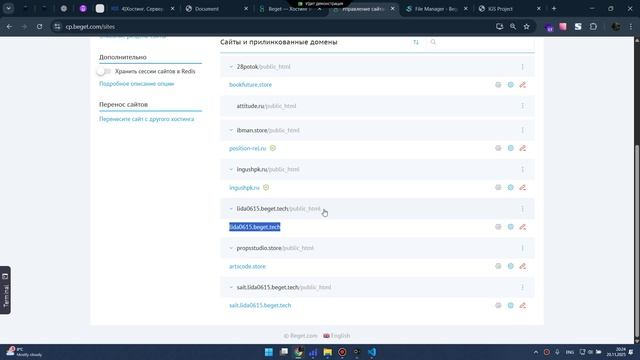Click the red unlink icon for sait.lida0615.beget.tech domain

coord(523,305)
